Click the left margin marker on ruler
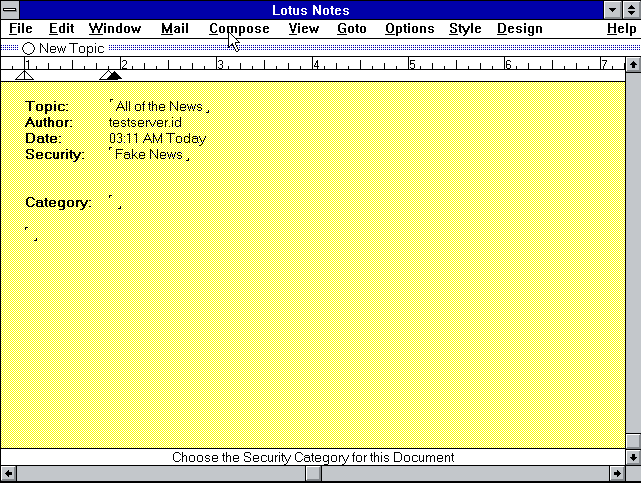This screenshot has height=483, width=641. click(x=25, y=75)
